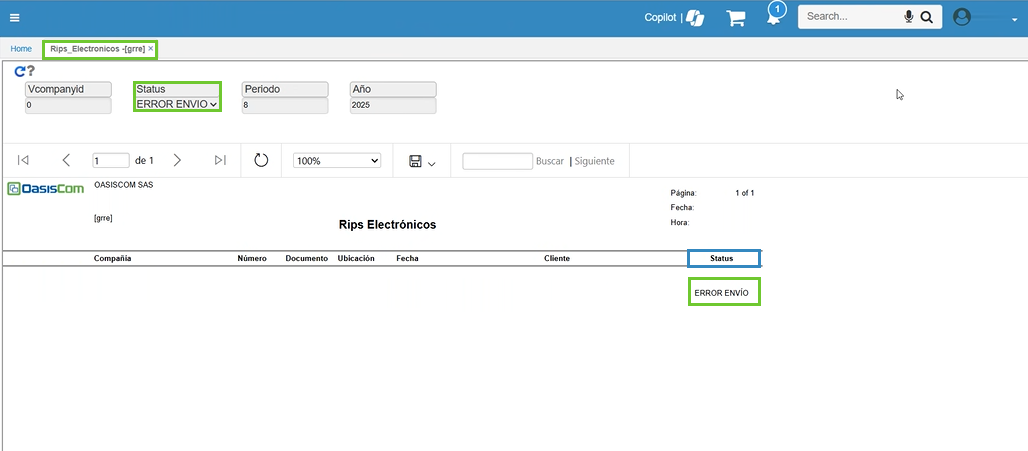The width and height of the screenshot is (1028, 451).
Task: Click the magnifier search icon
Action: click(x=926, y=17)
